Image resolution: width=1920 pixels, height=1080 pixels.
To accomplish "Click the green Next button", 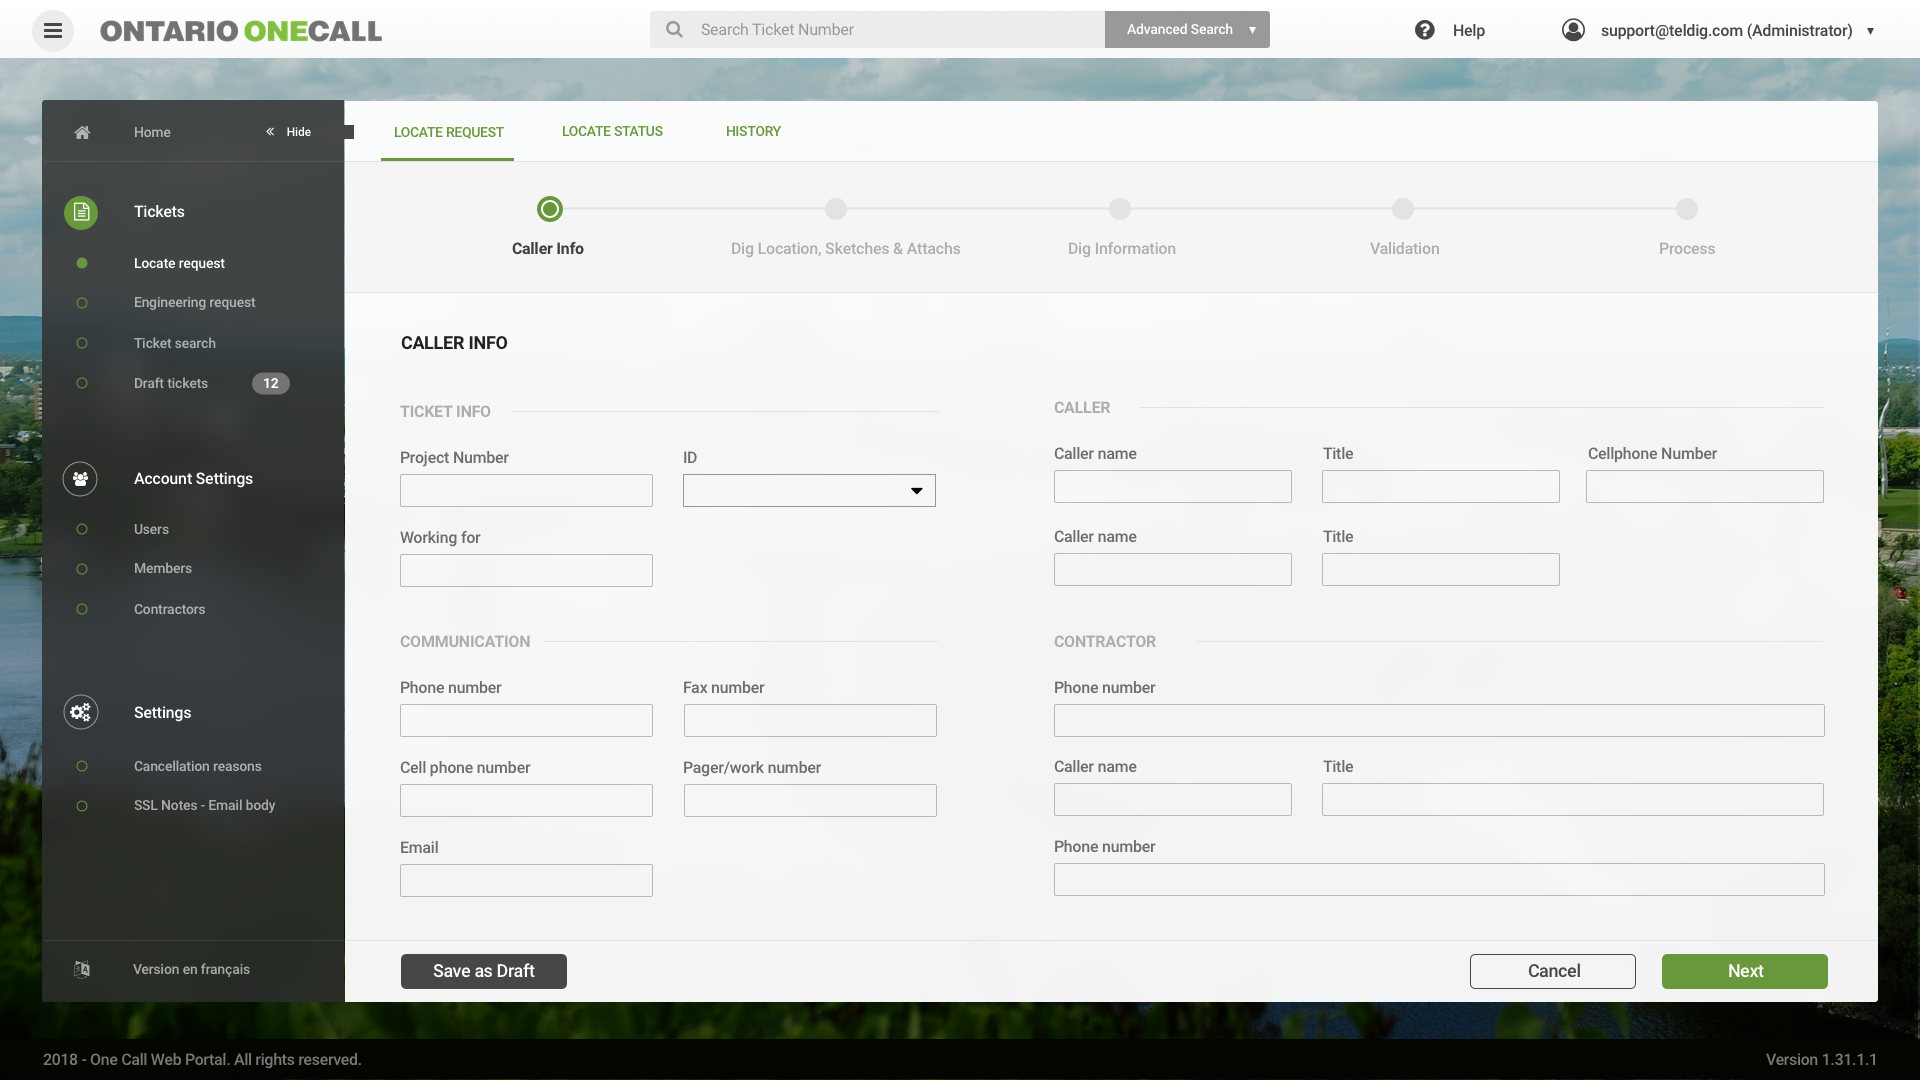I will [1744, 971].
